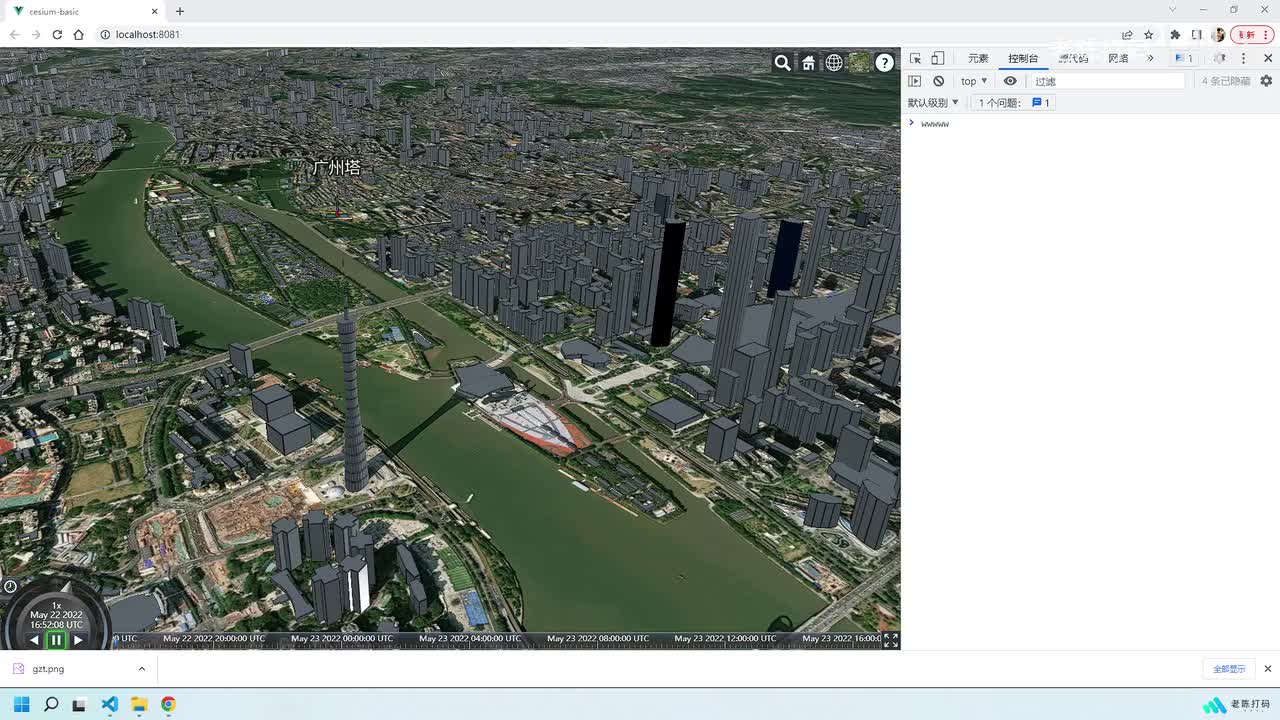
Task: Open DevTools settings gear in tab bar
Action: [1219, 58]
